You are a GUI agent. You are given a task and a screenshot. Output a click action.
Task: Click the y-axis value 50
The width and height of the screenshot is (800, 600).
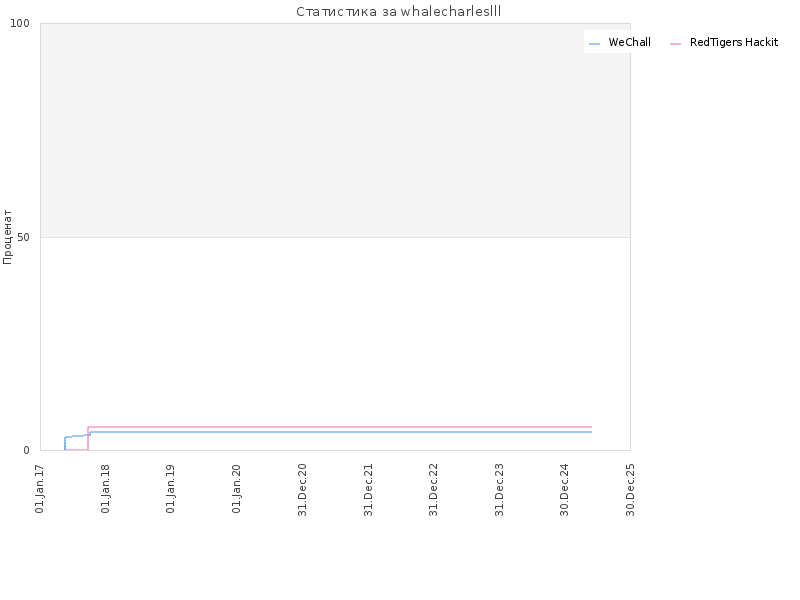coord(23,237)
